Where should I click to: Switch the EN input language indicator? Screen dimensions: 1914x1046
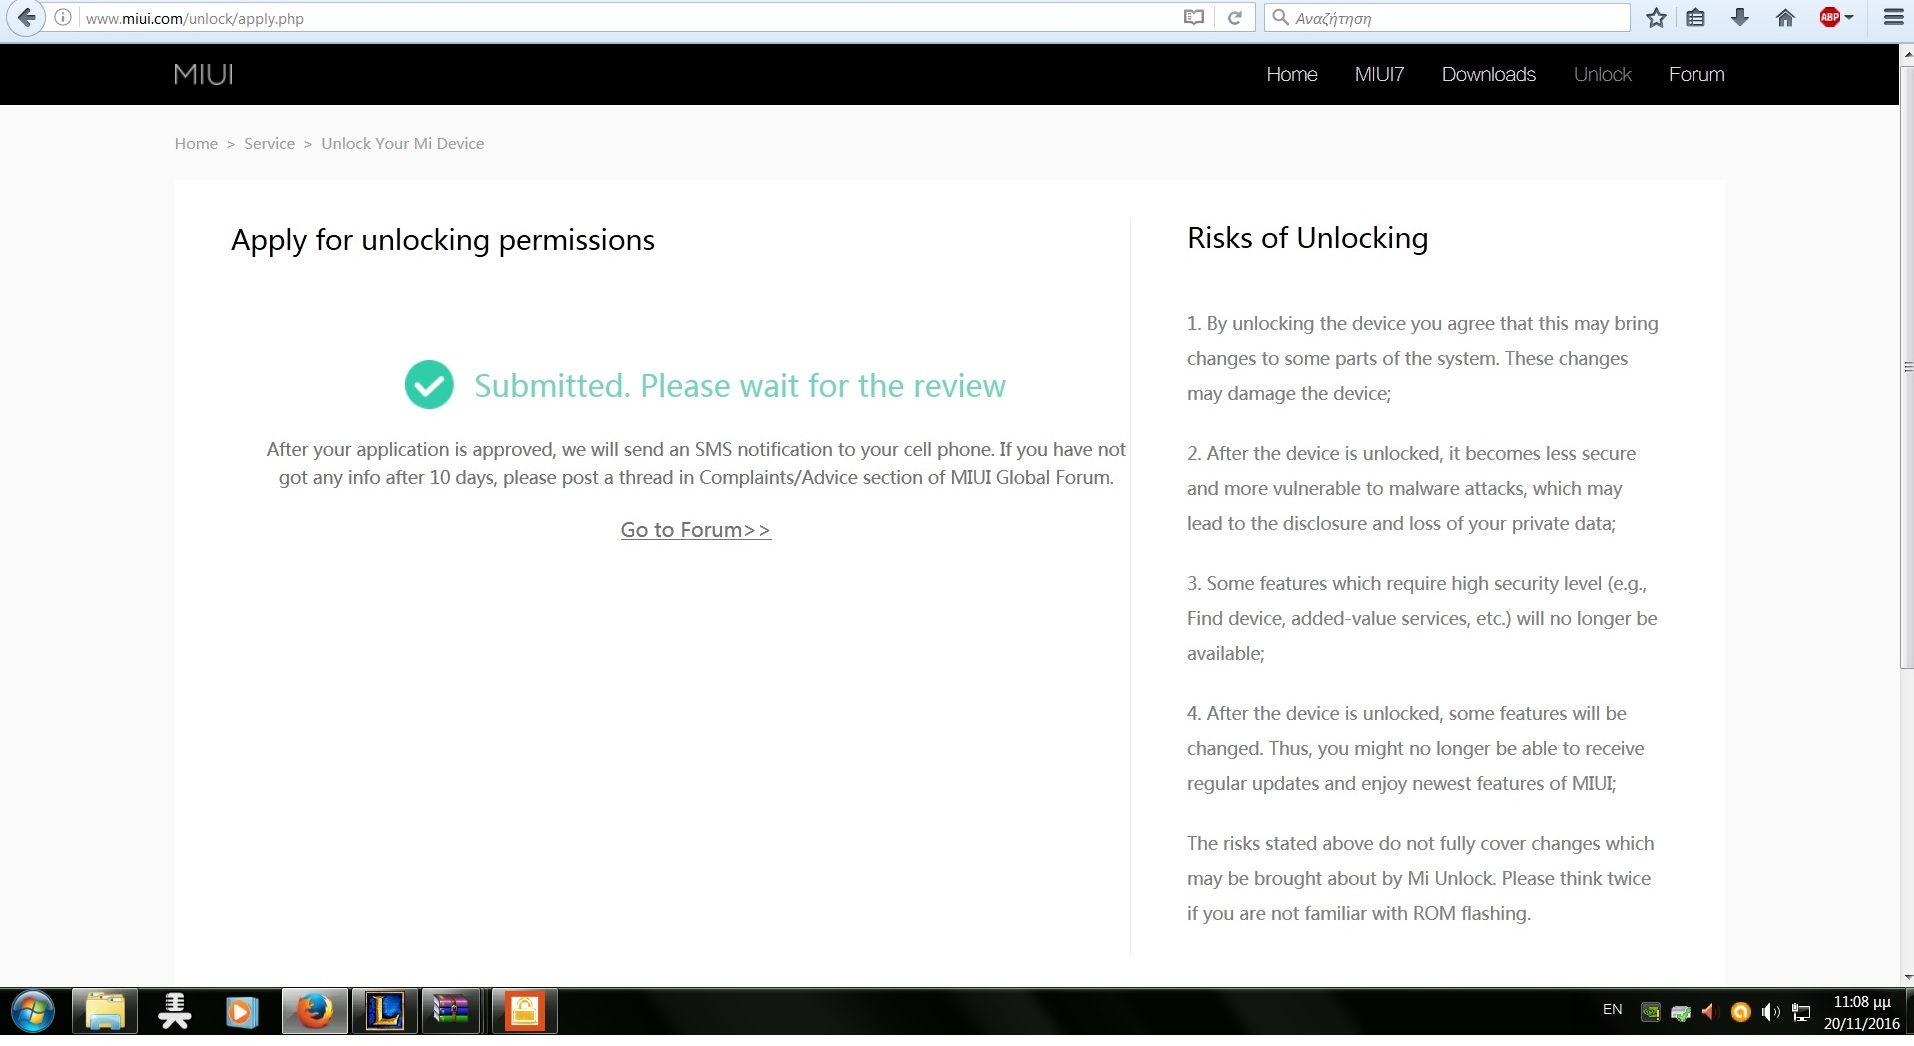pos(1612,1010)
